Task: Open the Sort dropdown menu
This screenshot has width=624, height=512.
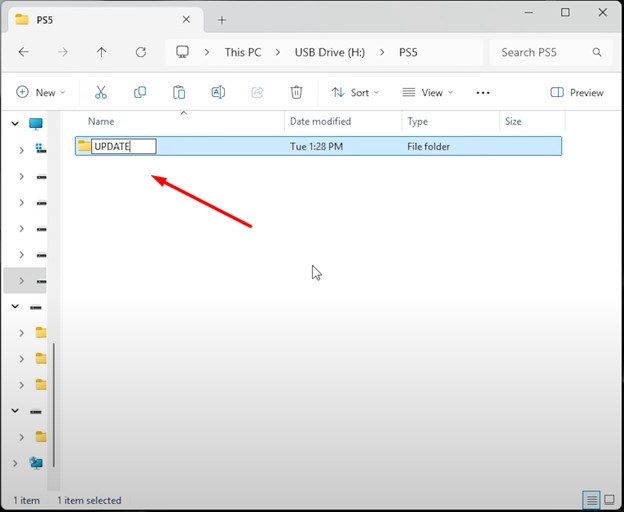Action: pyautogui.click(x=355, y=93)
